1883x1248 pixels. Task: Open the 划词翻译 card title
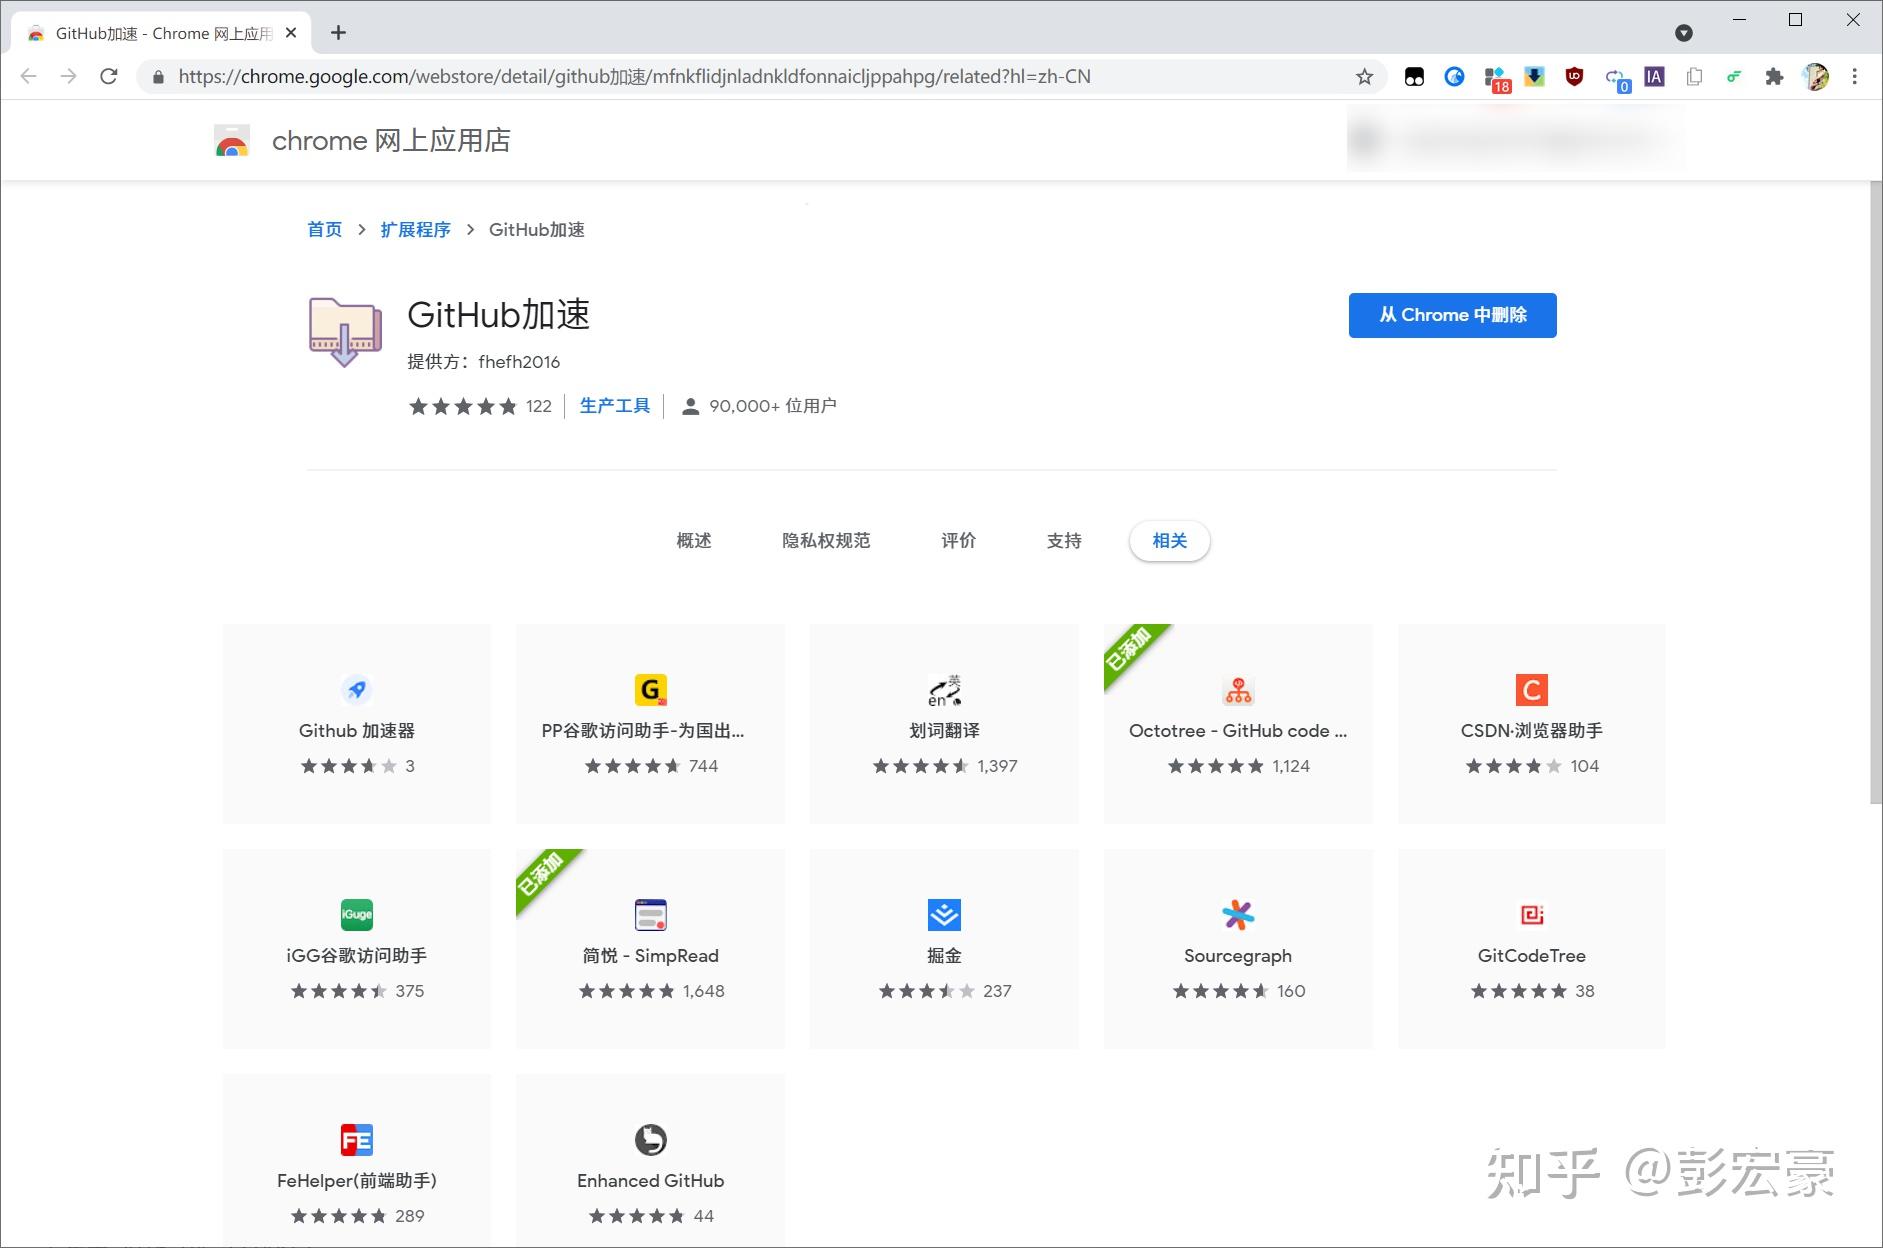[944, 731]
